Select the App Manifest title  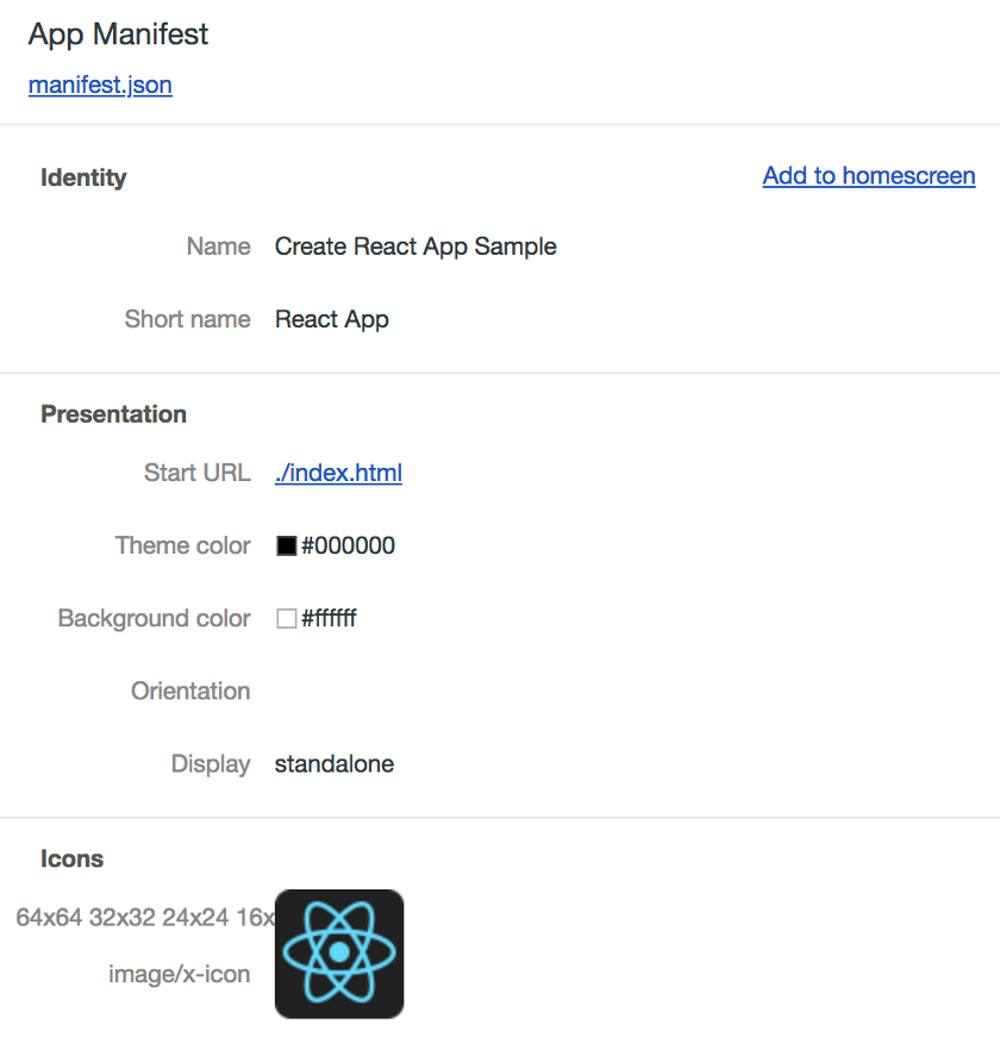[118, 35]
